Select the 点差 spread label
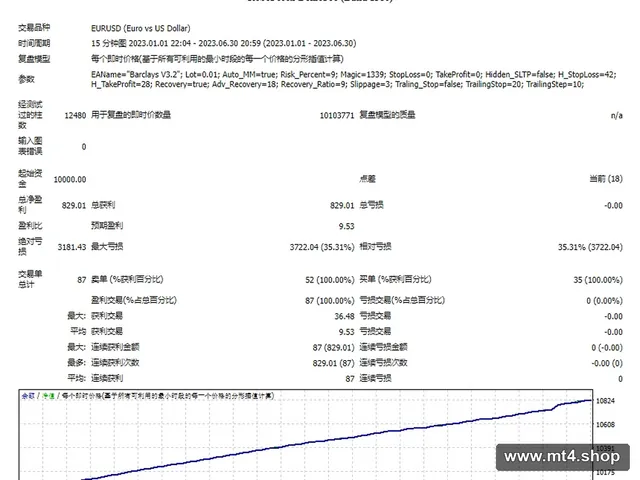 (x=367, y=179)
